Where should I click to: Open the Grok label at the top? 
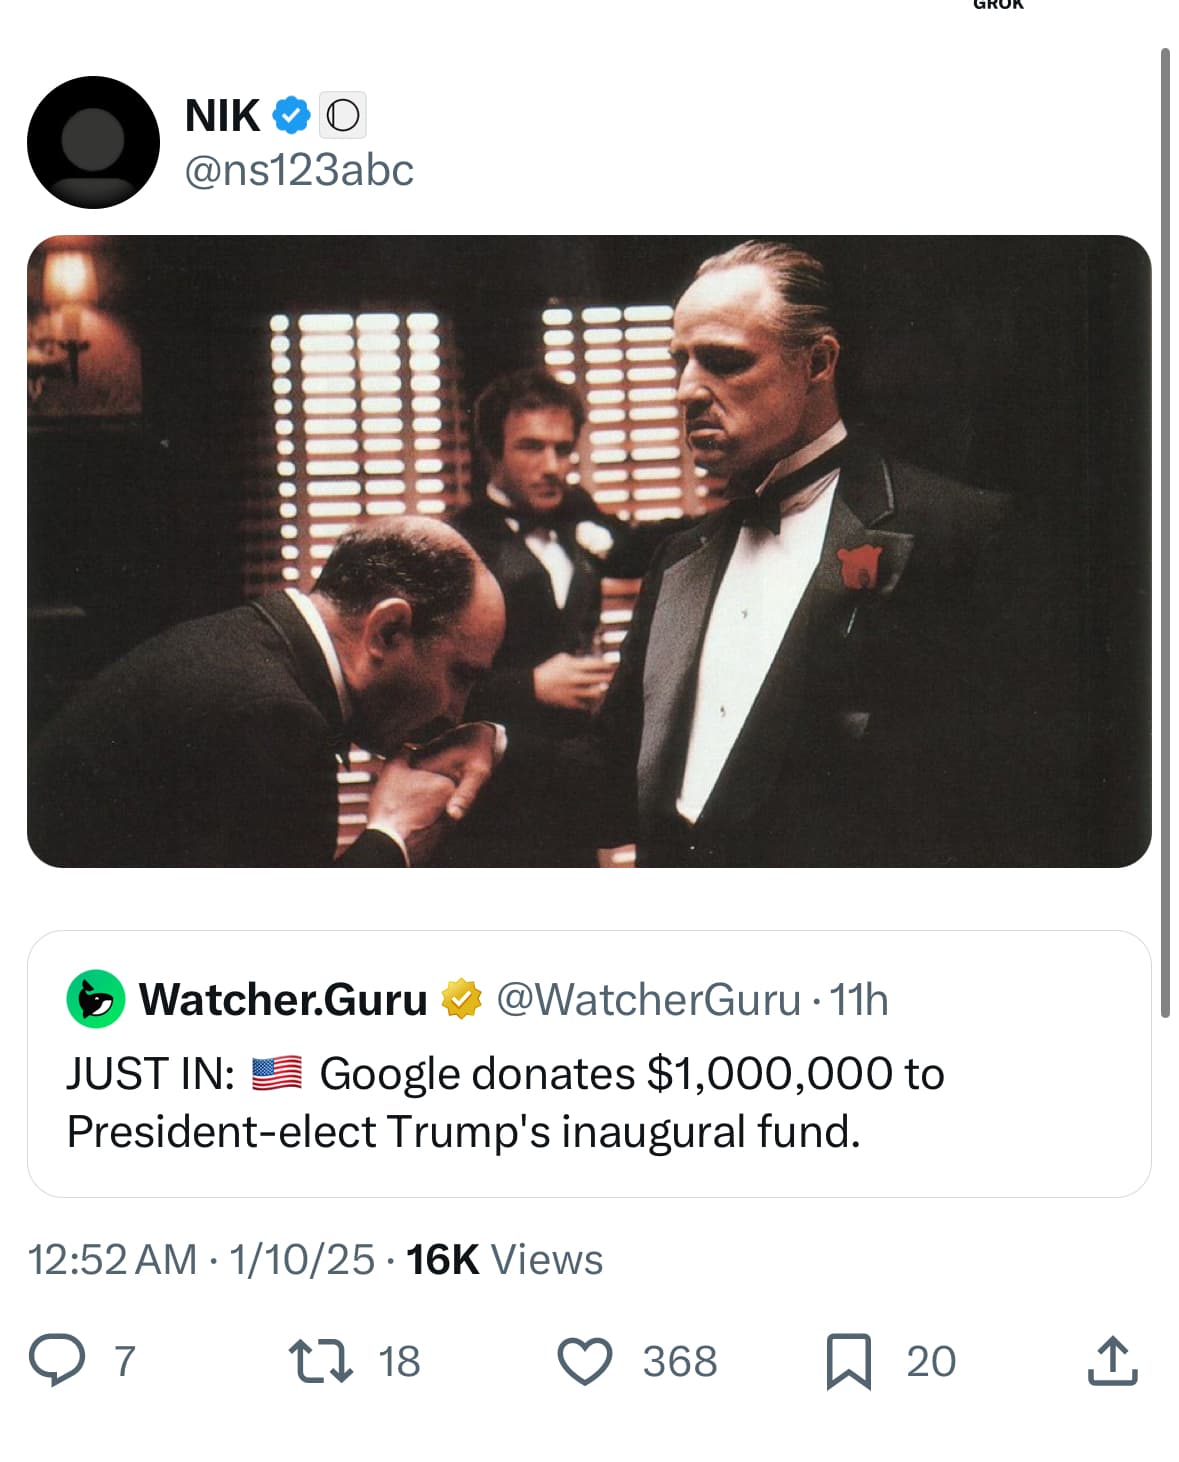[x=996, y=7]
